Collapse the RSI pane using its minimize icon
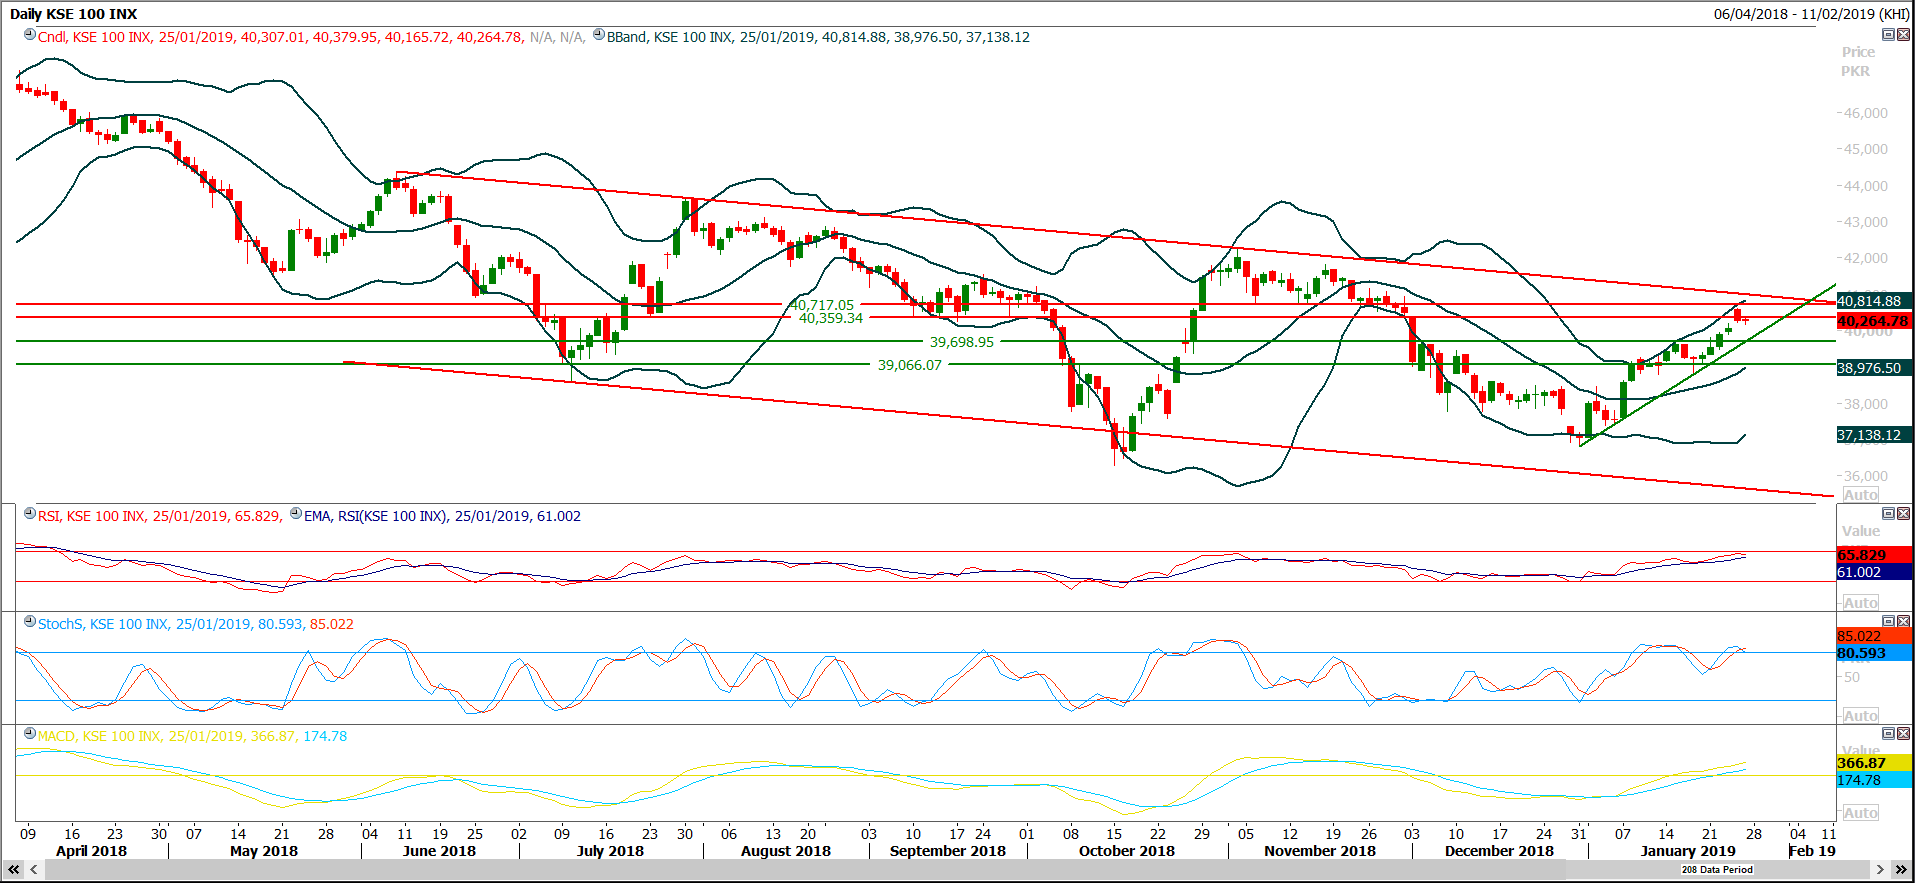Image resolution: width=1915 pixels, height=883 pixels. click(x=1888, y=513)
